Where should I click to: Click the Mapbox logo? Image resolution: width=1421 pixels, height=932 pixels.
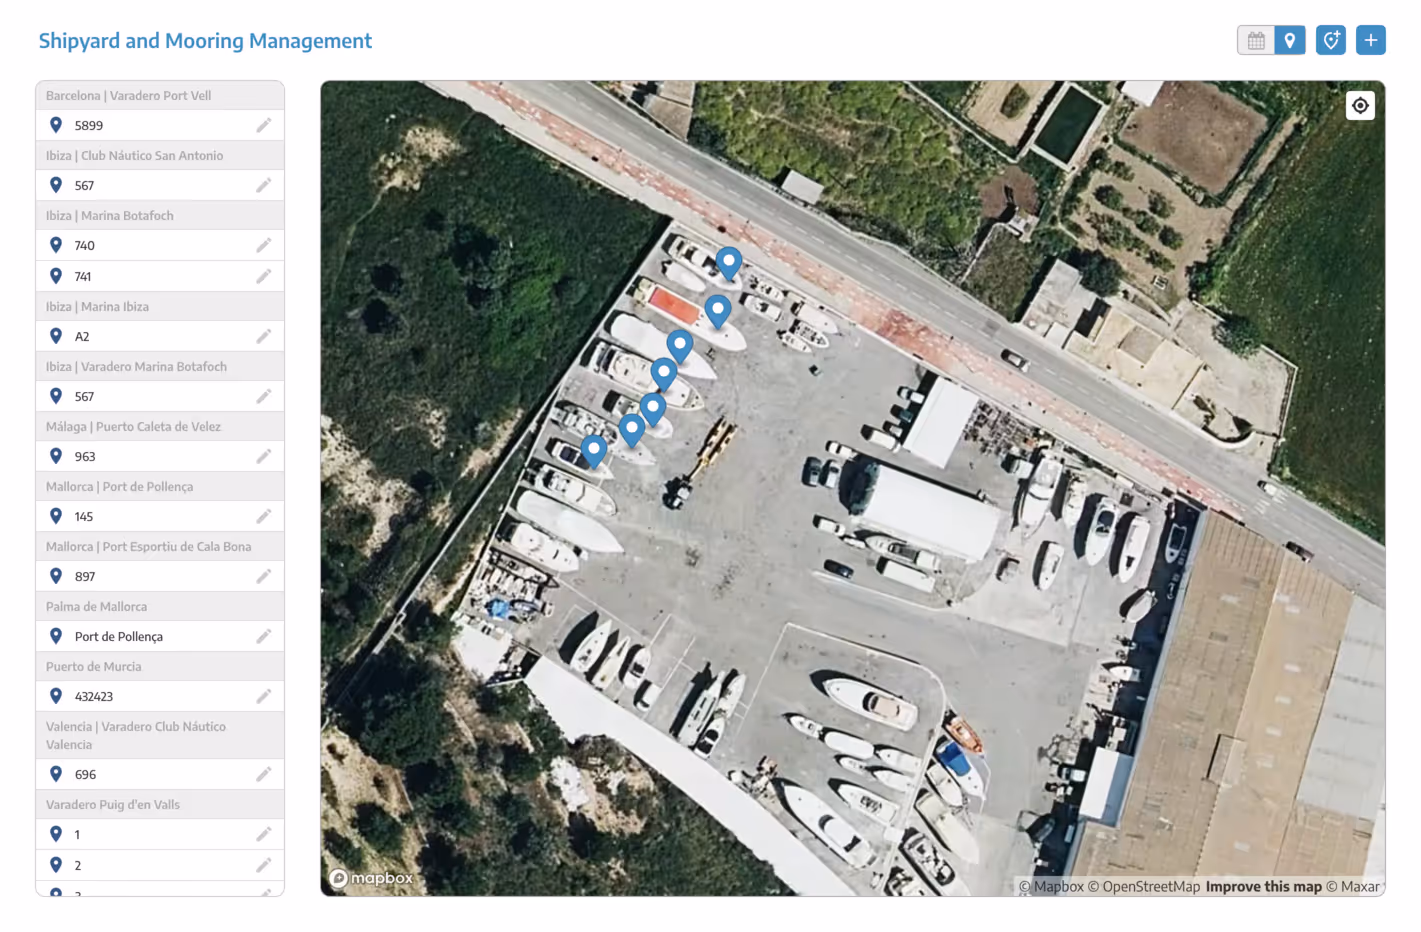371,878
